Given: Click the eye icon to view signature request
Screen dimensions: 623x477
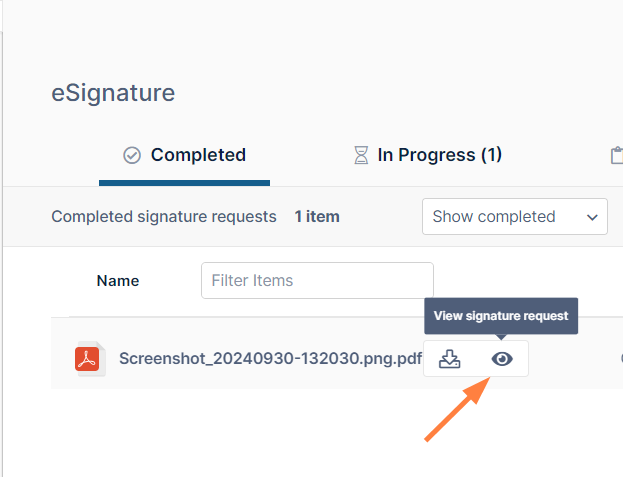Looking at the screenshot, I should coord(502,359).
